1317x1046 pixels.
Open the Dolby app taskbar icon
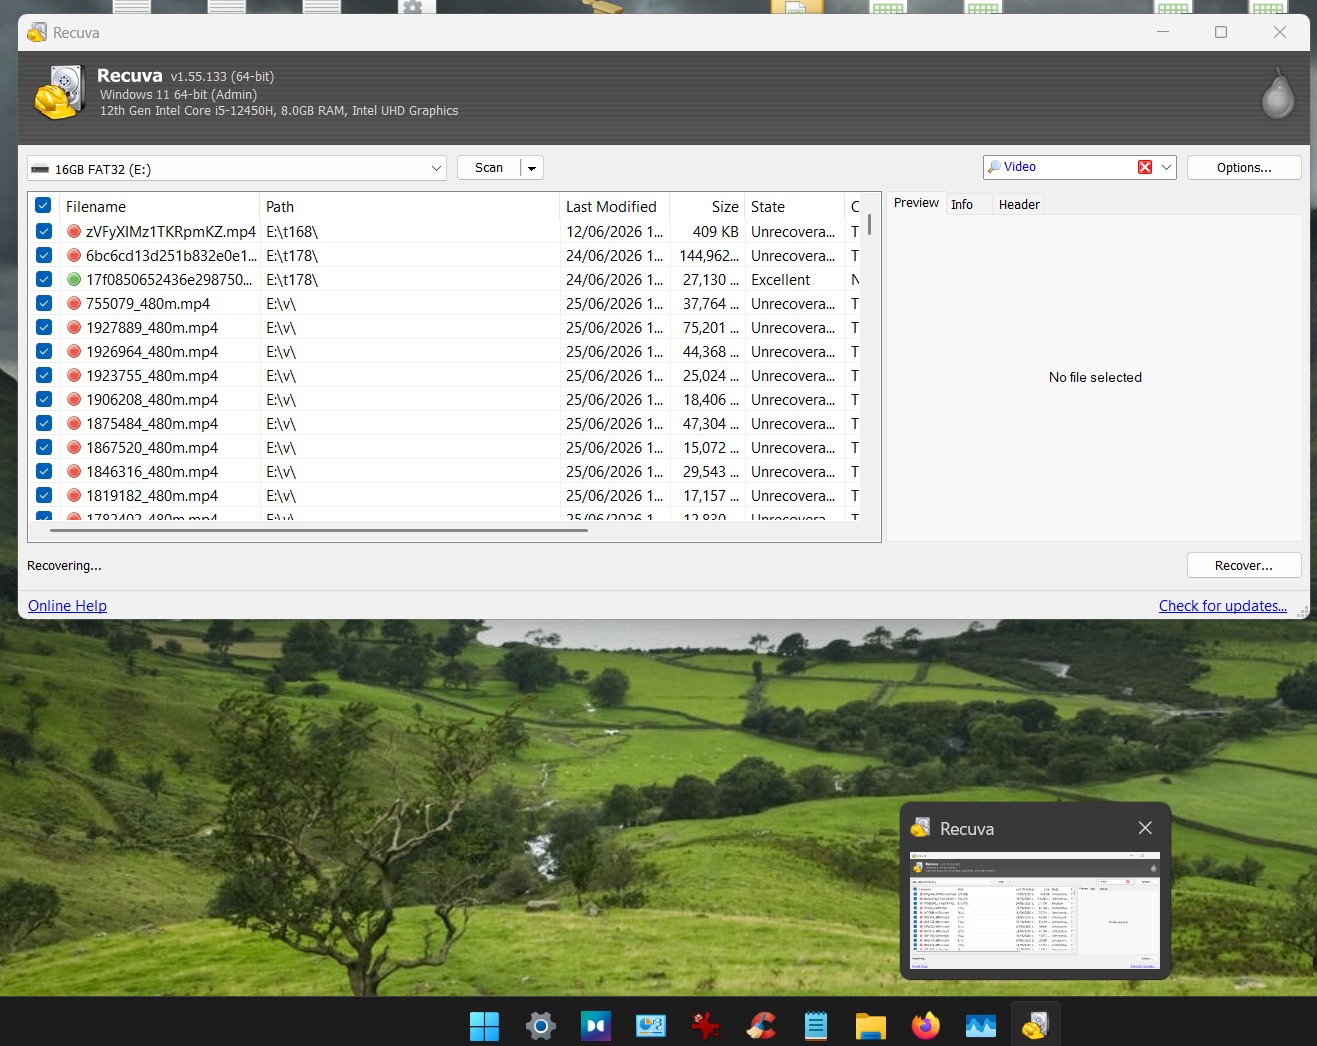(x=595, y=1025)
